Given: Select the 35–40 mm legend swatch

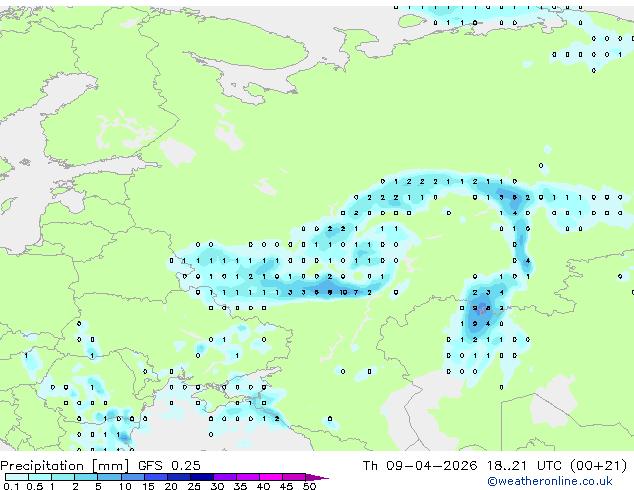Looking at the screenshot, I should 248,477.
